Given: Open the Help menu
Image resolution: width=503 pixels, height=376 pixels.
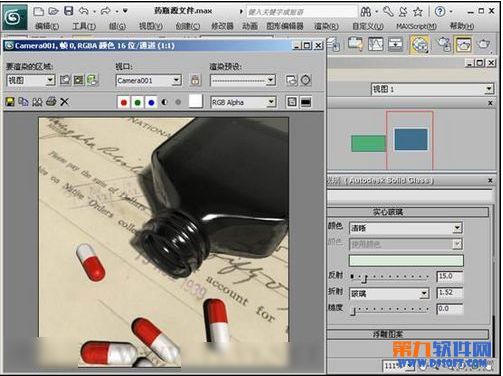Looking at the screenshot, I should (x=462, y=26).
